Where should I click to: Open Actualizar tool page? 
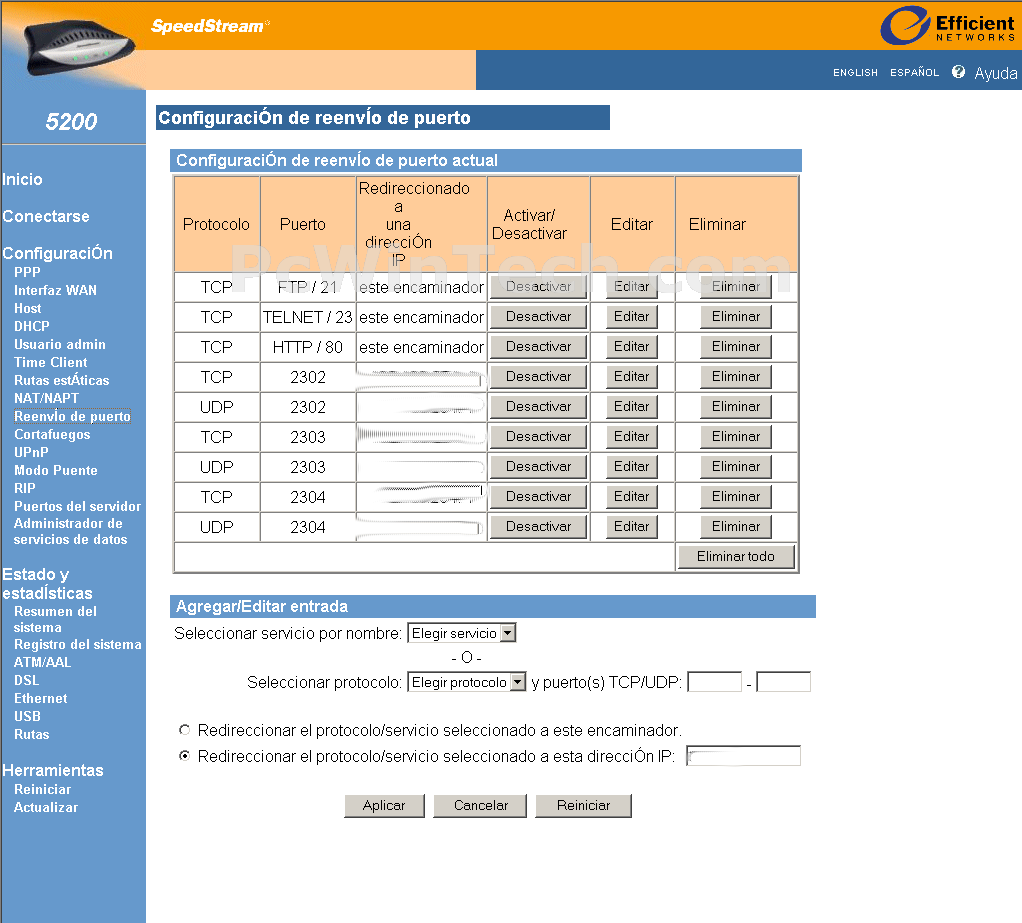tap(46, 807)
